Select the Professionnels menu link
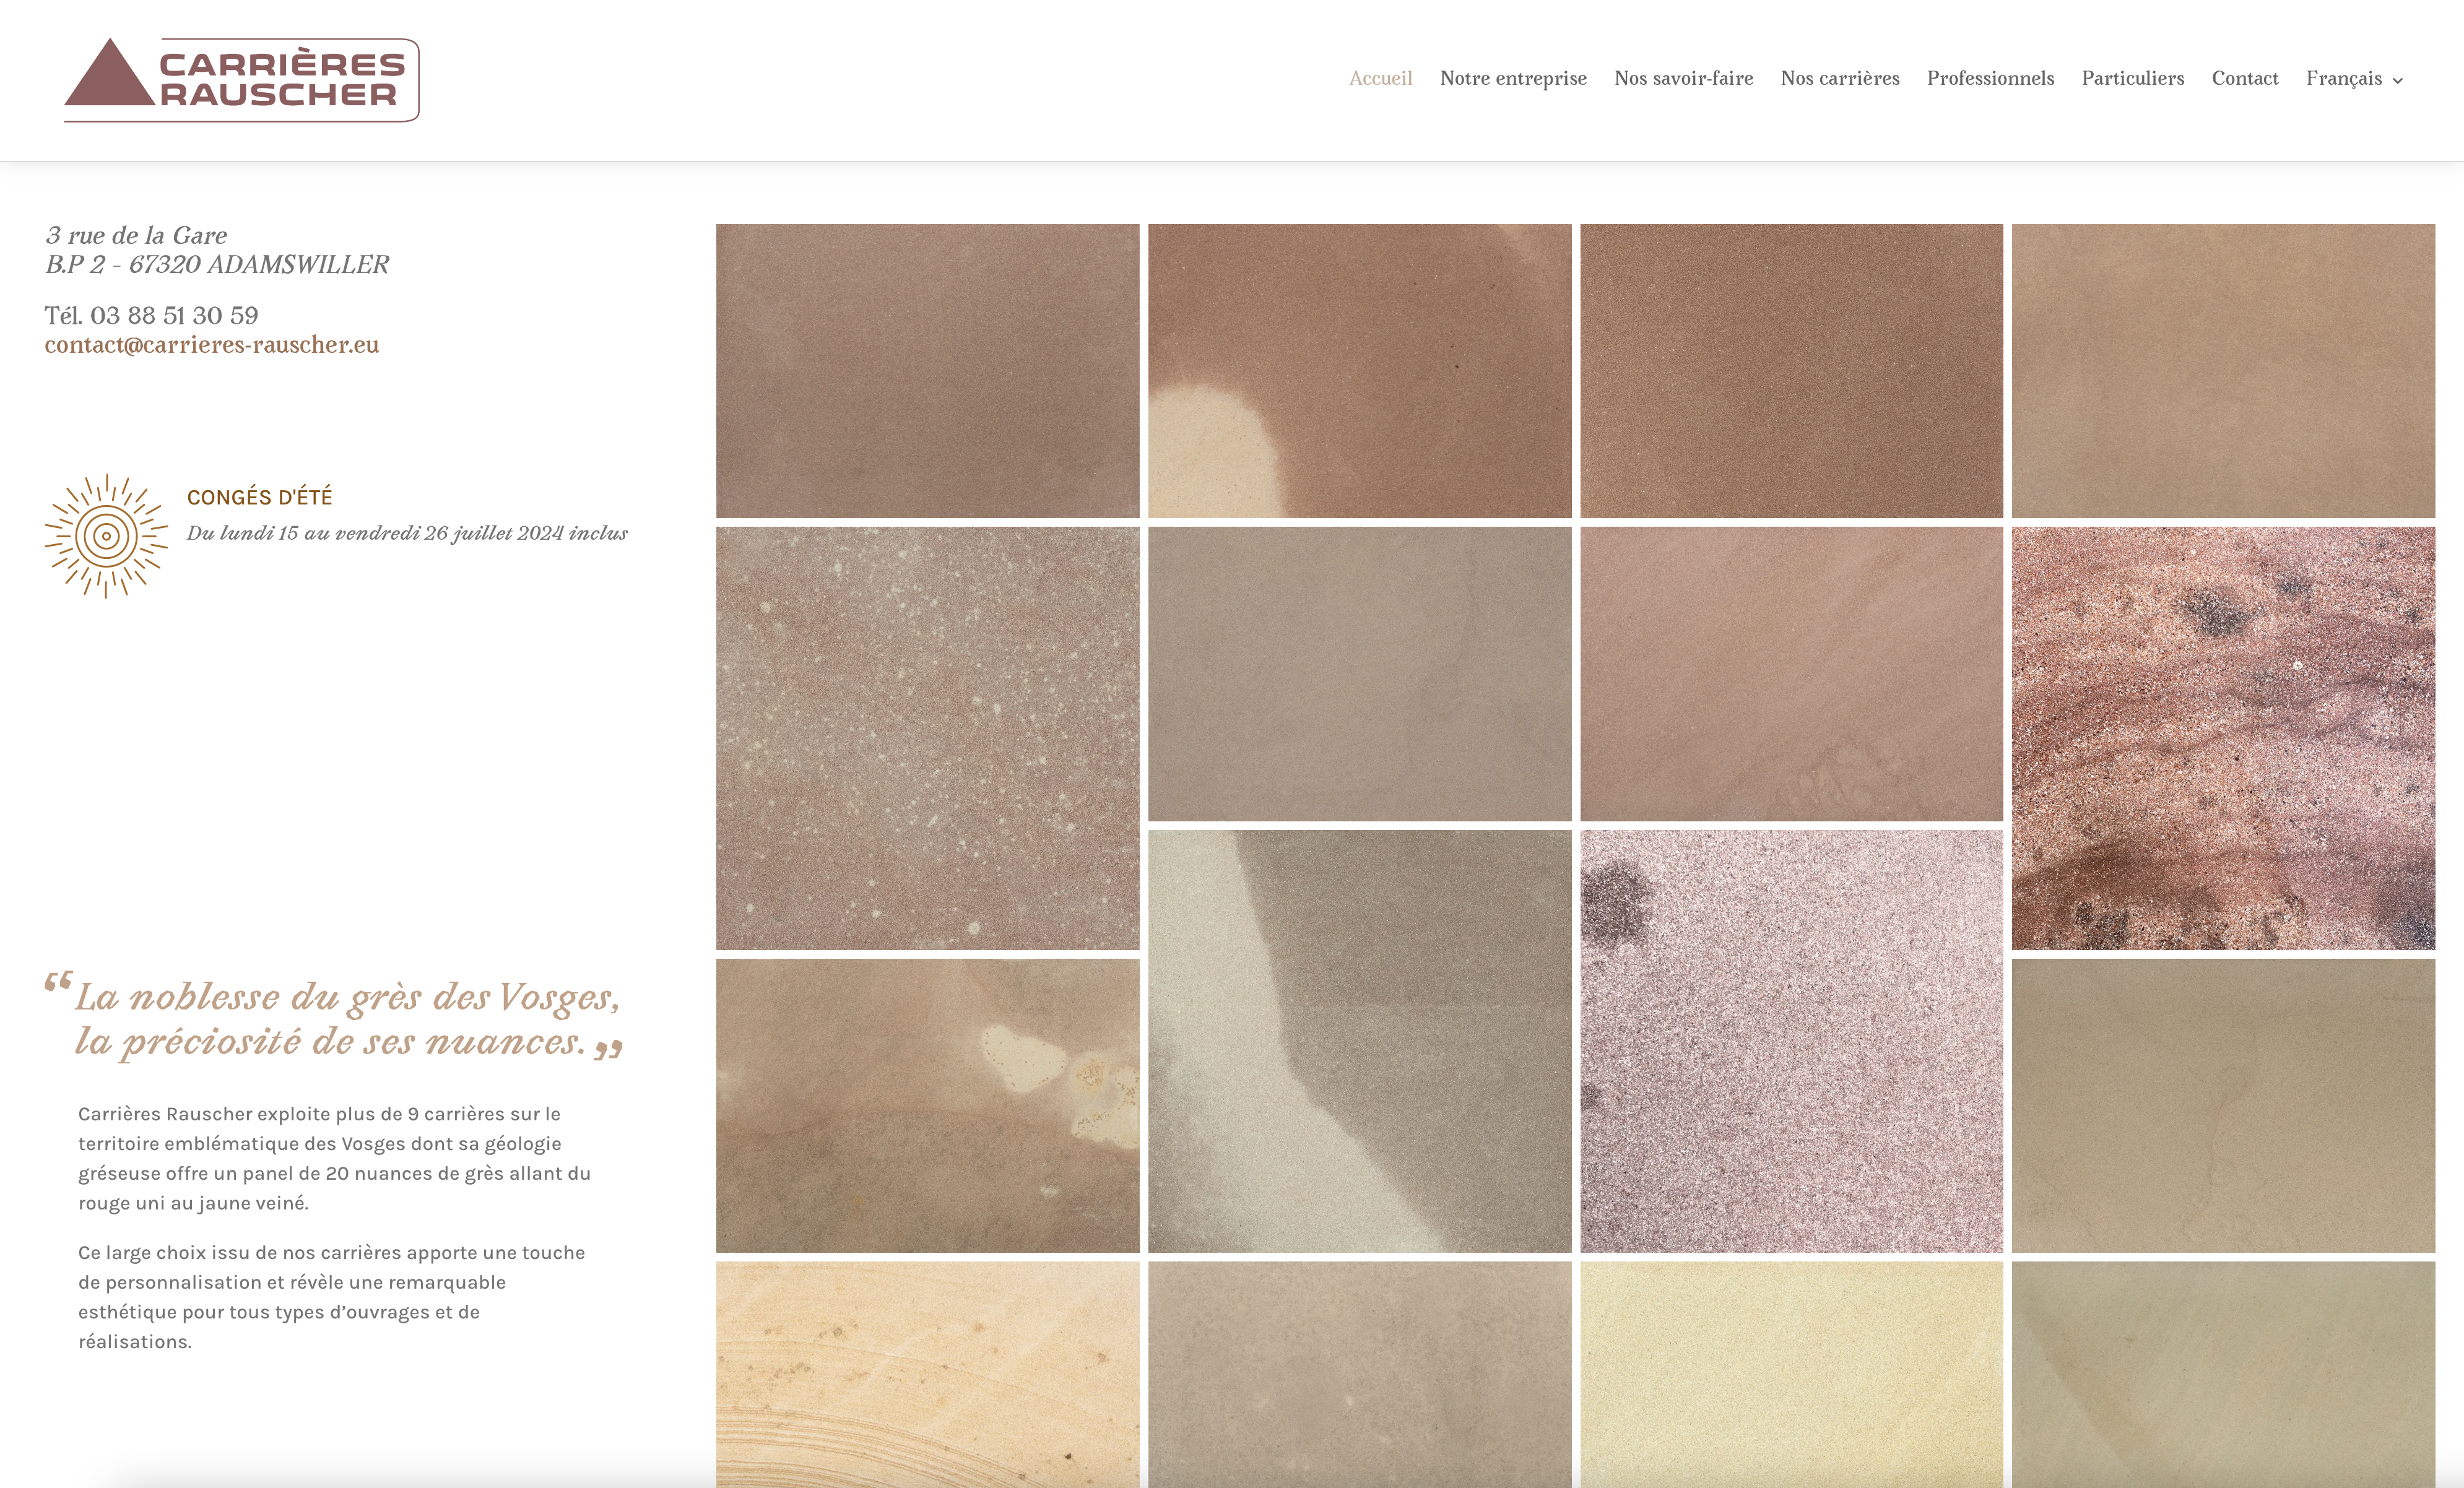Screen dimensions: 2464x1488 coord(1990,78)
